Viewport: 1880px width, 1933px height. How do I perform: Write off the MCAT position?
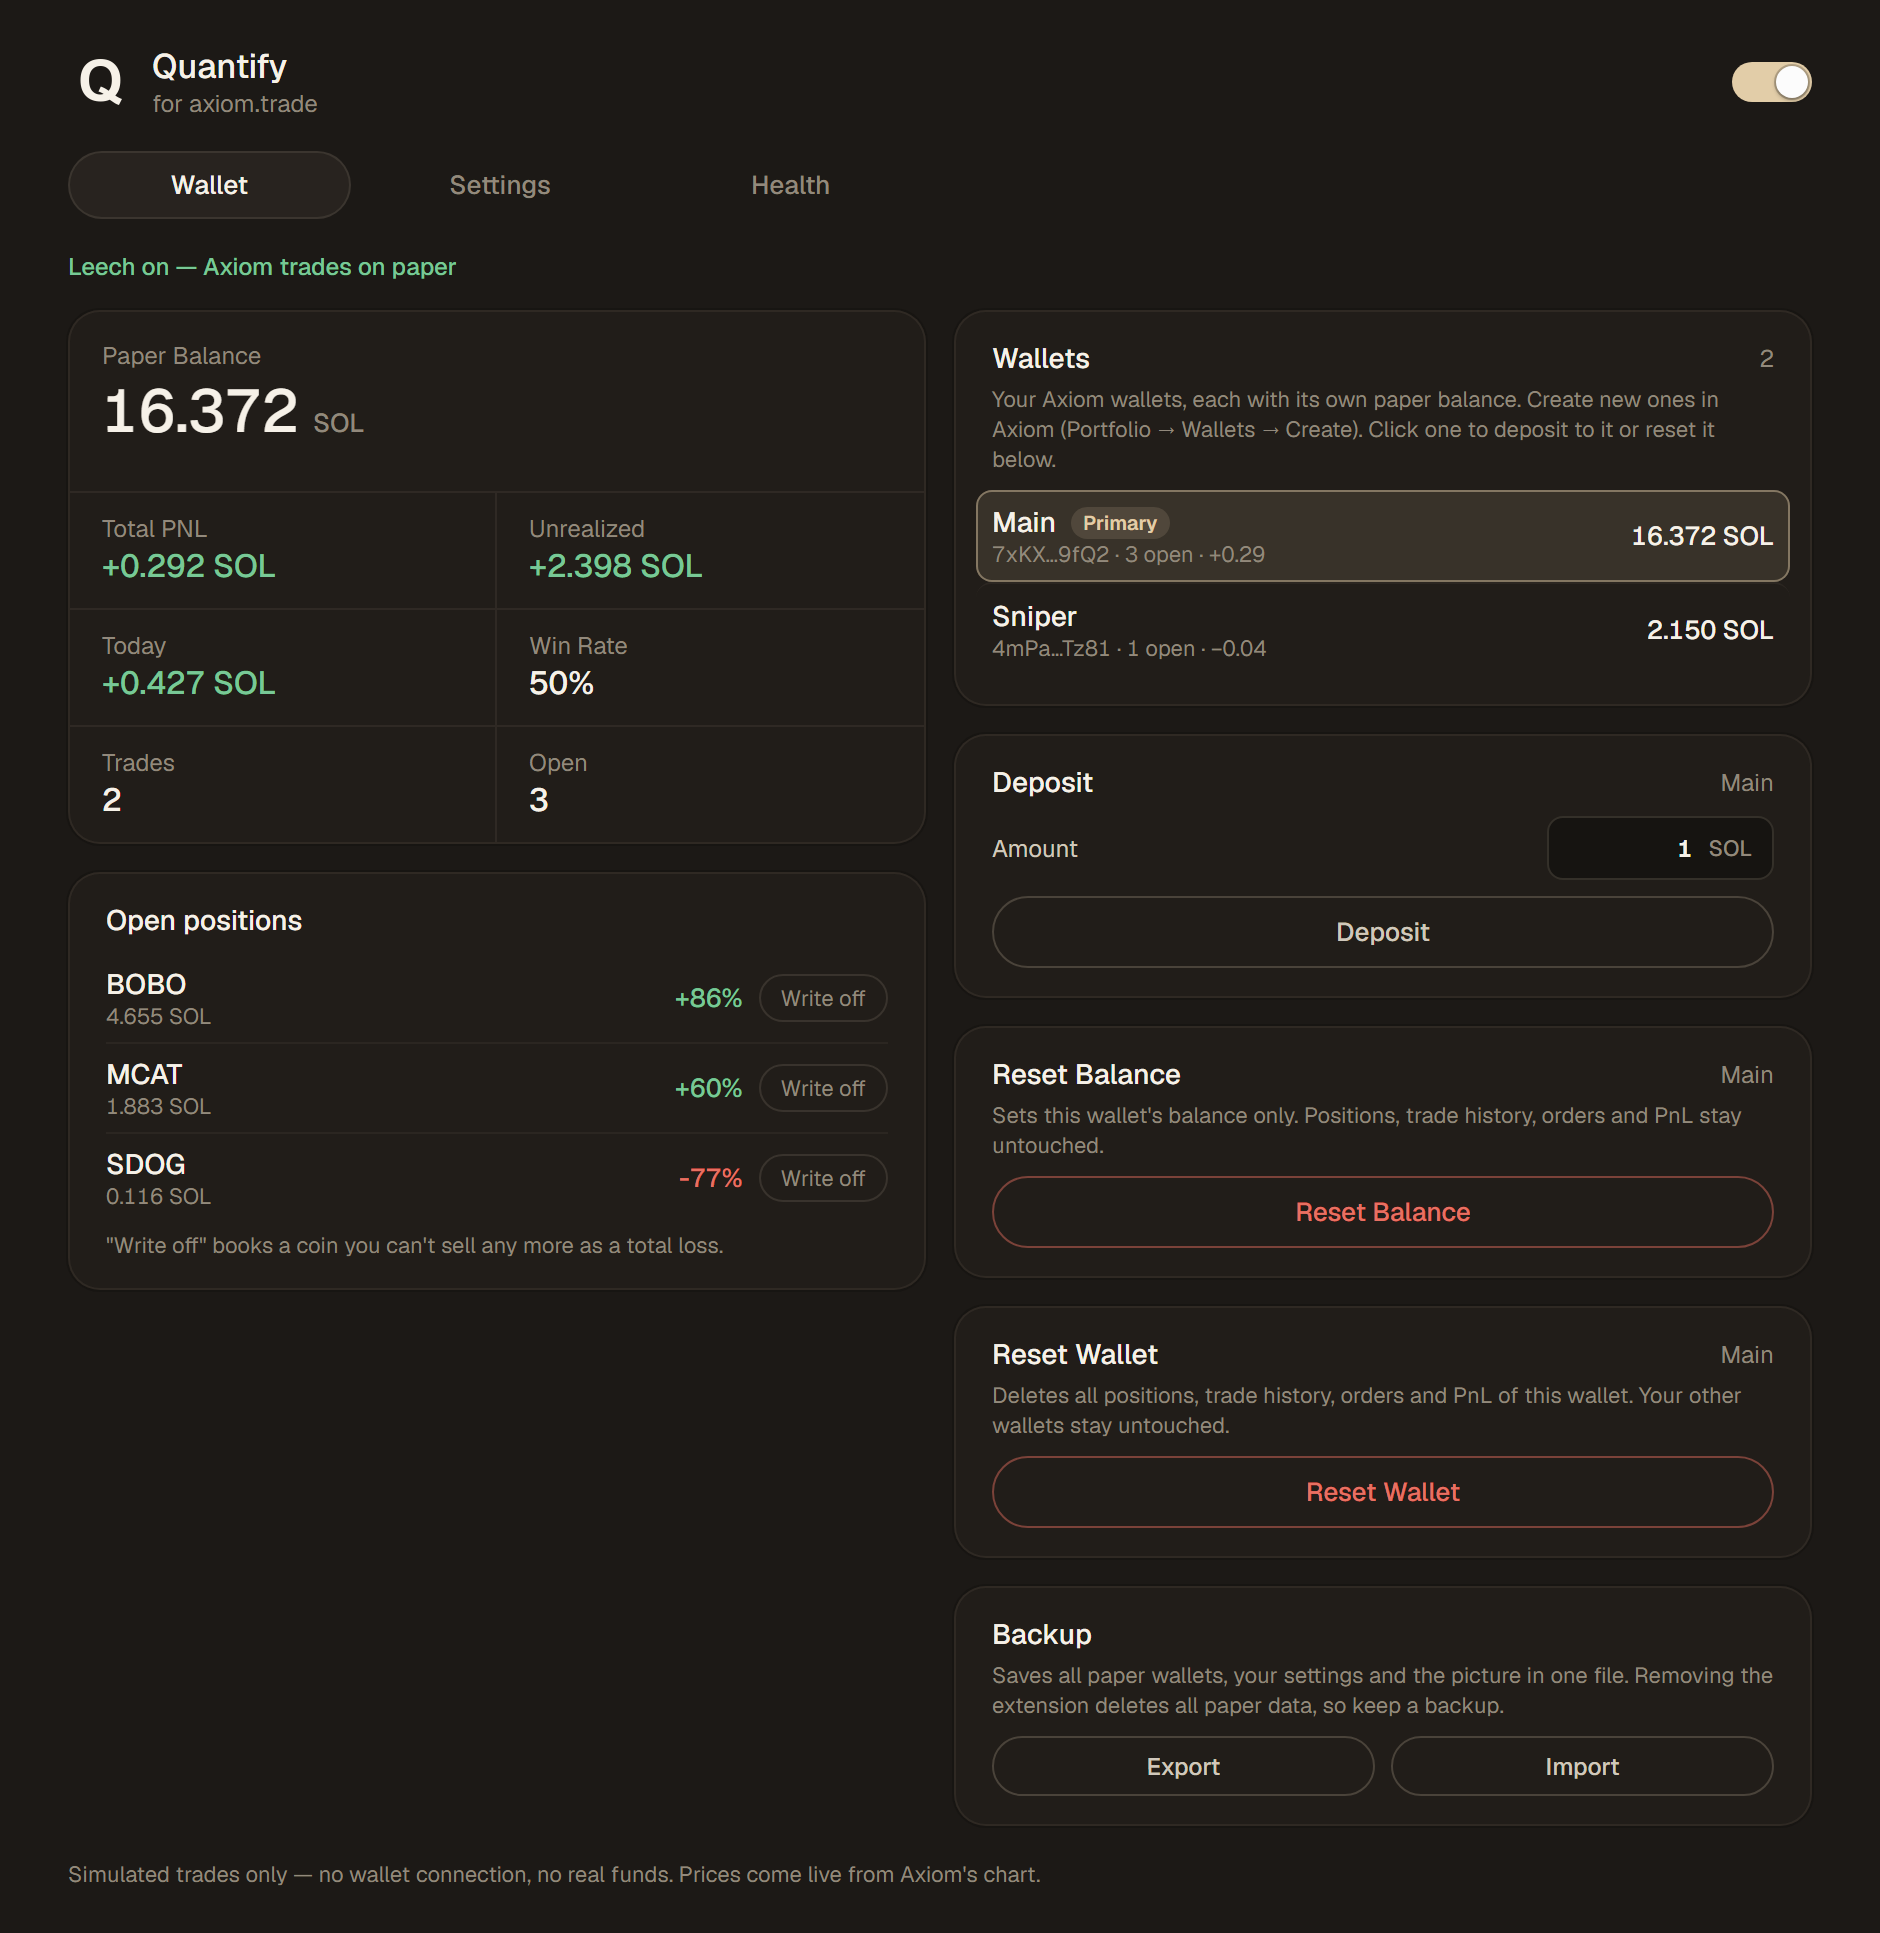[823, 1088]
